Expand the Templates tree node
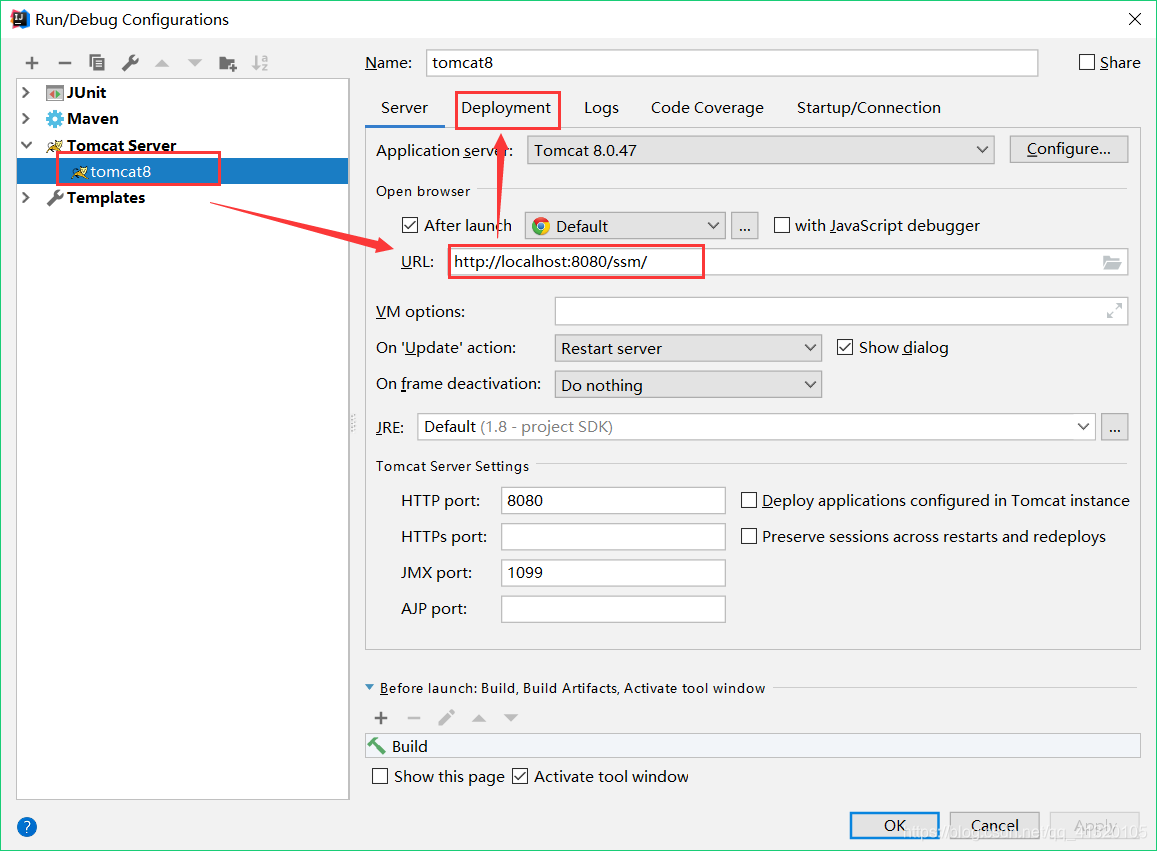This screenshot has height=851, width=1157. (27, 198)
